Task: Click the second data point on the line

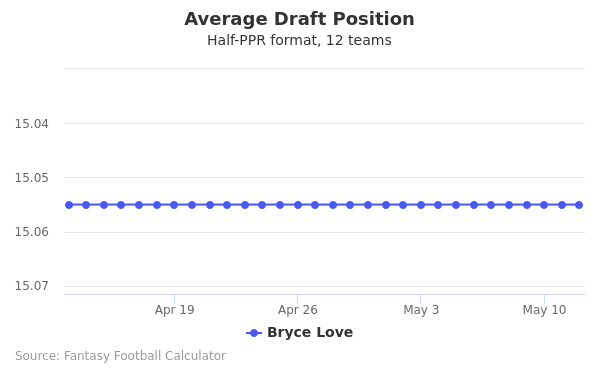Action: [86, 205]
